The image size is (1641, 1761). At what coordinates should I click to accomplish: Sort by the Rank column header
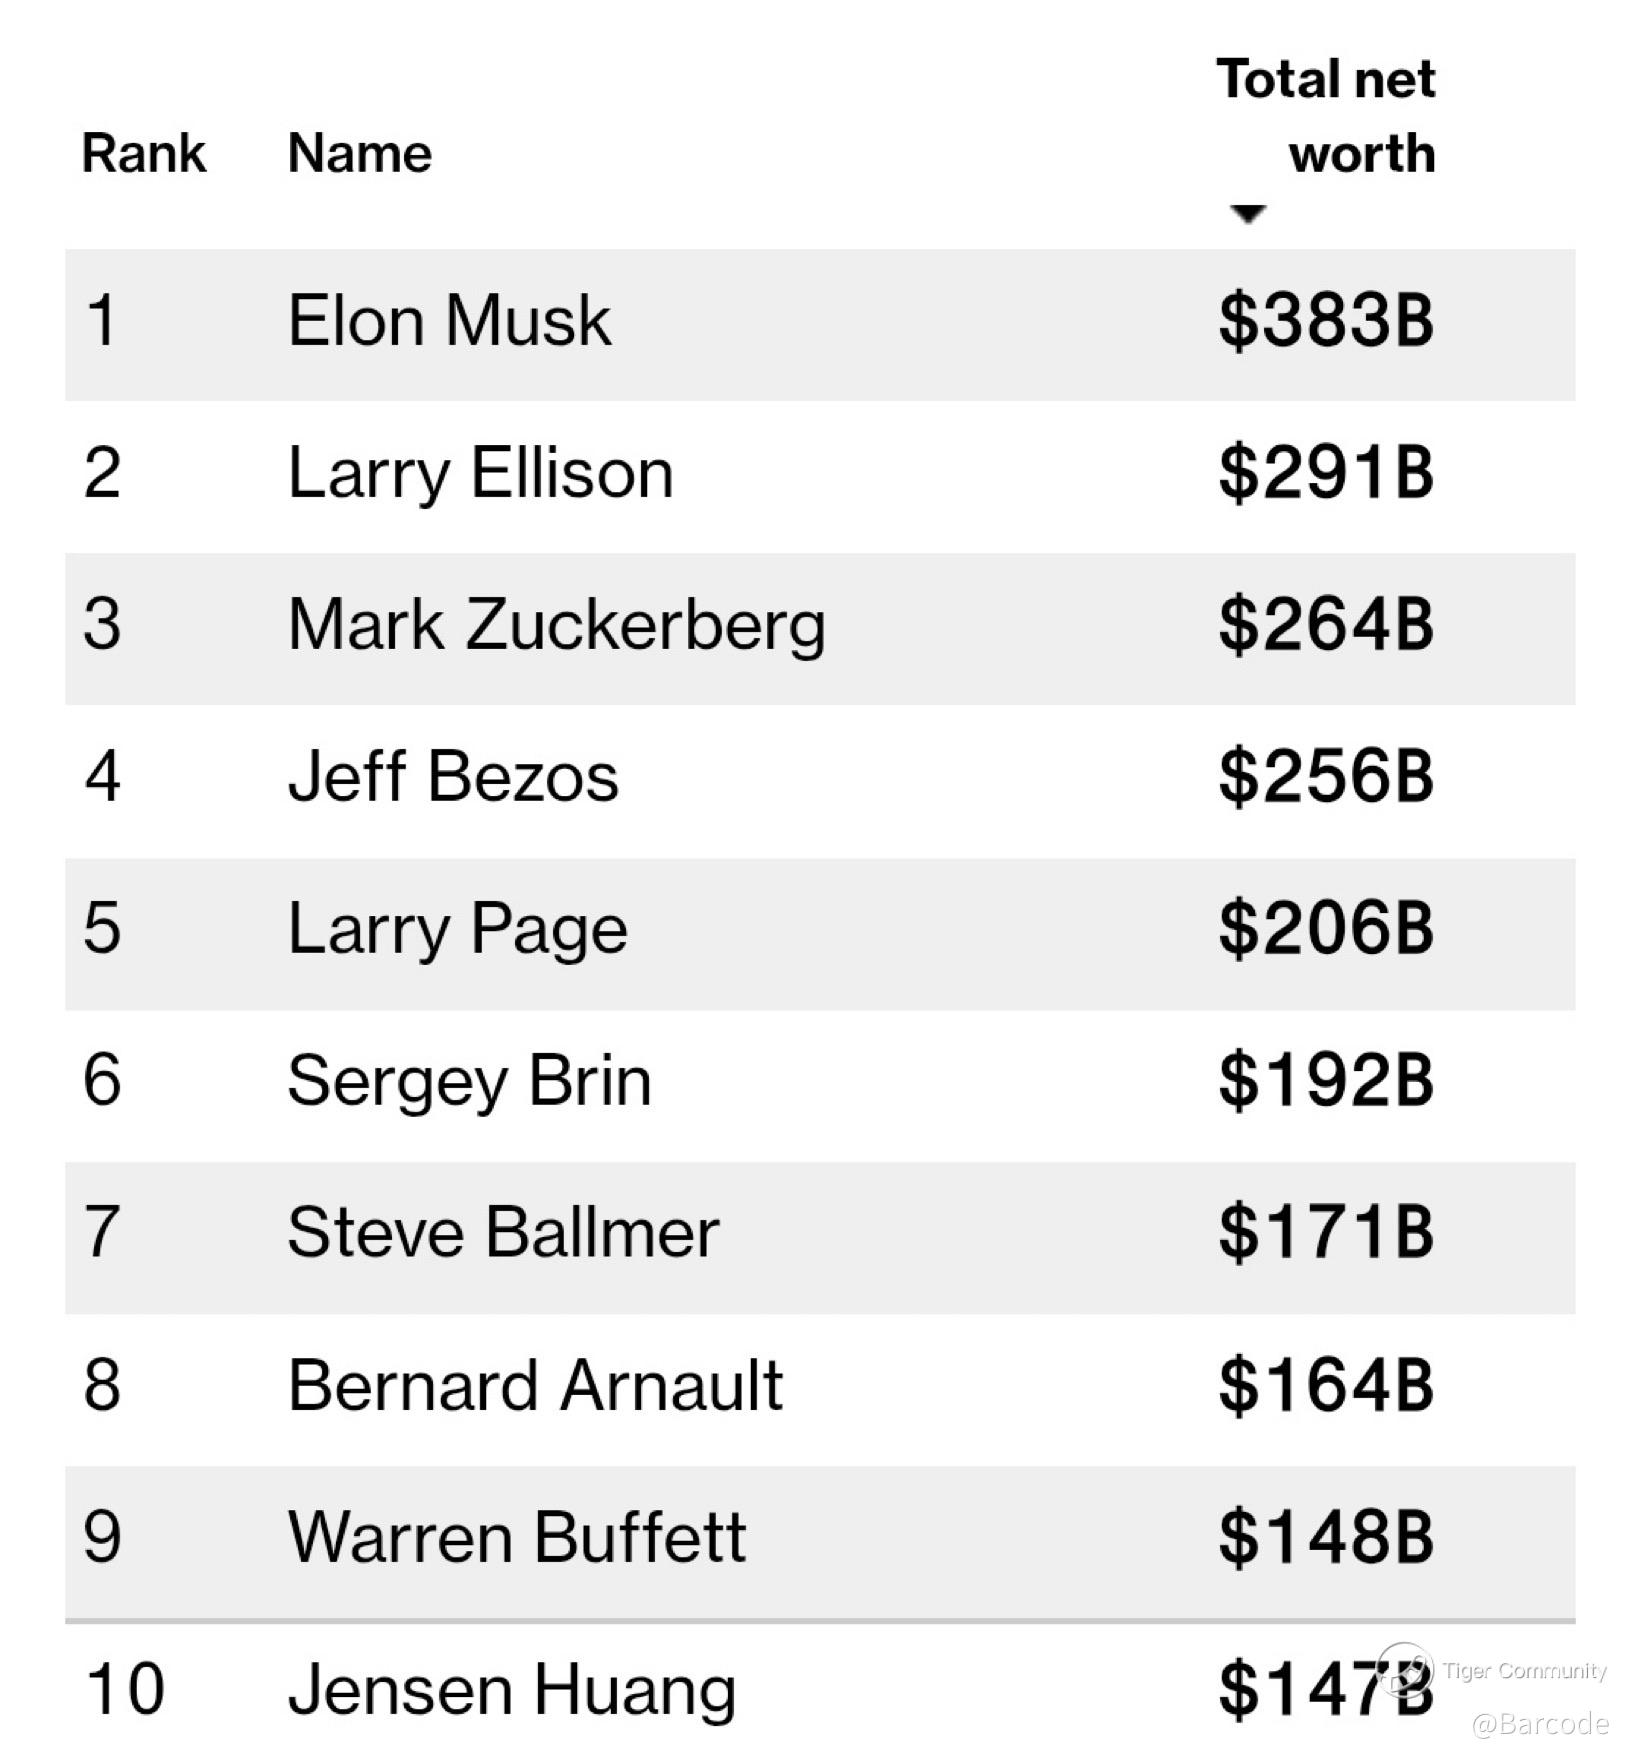pos(144,153)
